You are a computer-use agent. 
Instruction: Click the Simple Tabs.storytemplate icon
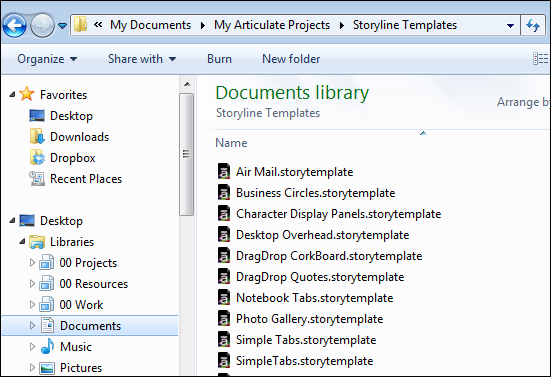click(x=224, y=339)
